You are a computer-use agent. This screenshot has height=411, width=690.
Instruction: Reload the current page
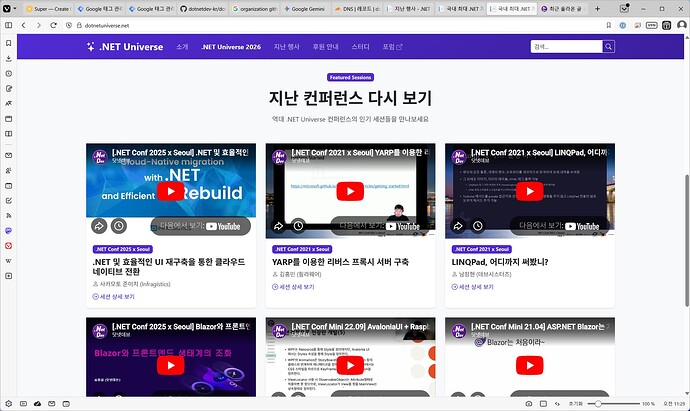(53, 26)
